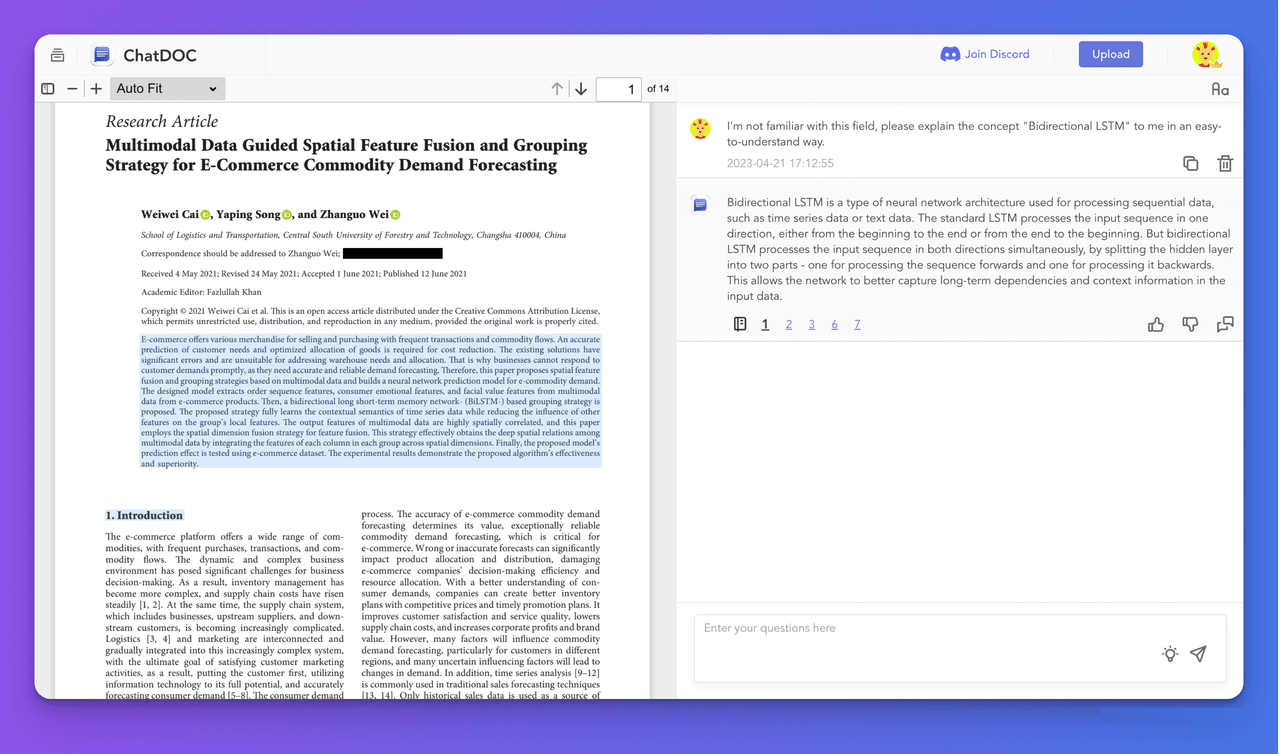1280x754 pixels.
Task: Toggle the PDF sidebar panel icon
Action: [48, 89]
